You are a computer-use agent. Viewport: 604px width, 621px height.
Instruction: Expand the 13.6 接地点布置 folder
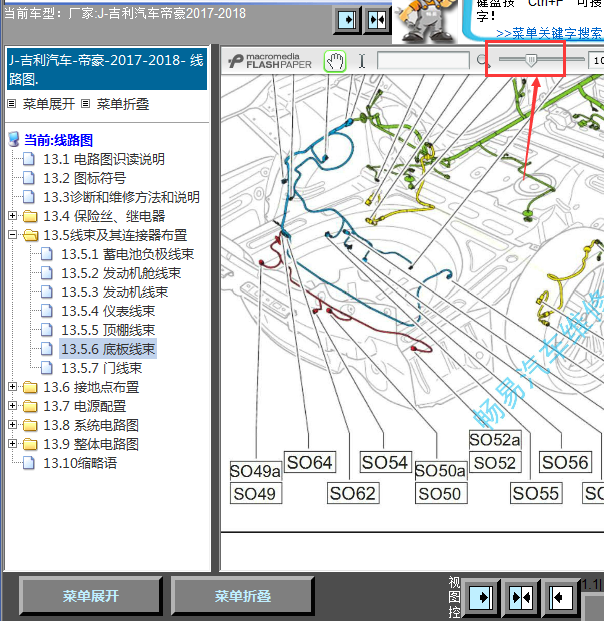tap(12, 387)
